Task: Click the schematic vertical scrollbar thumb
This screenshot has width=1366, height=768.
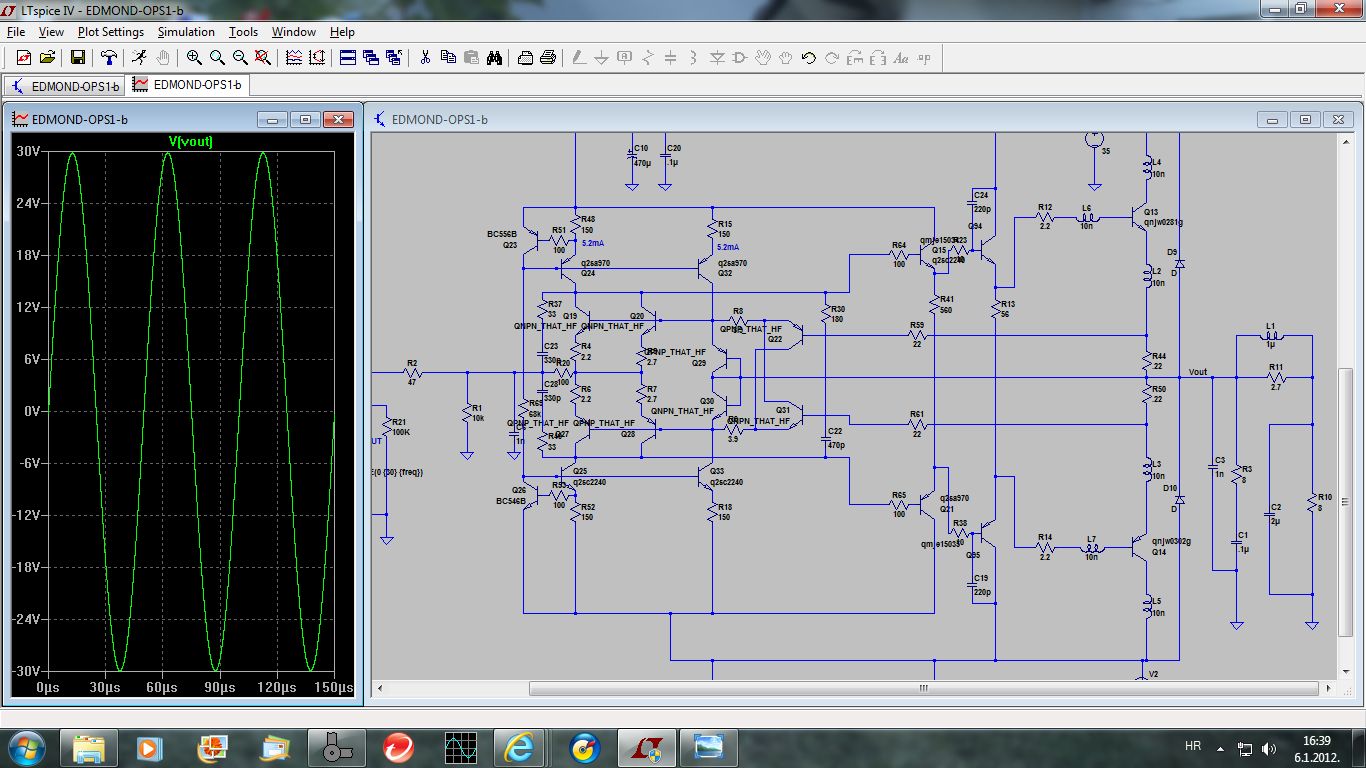Action: tap(1345, 500)
